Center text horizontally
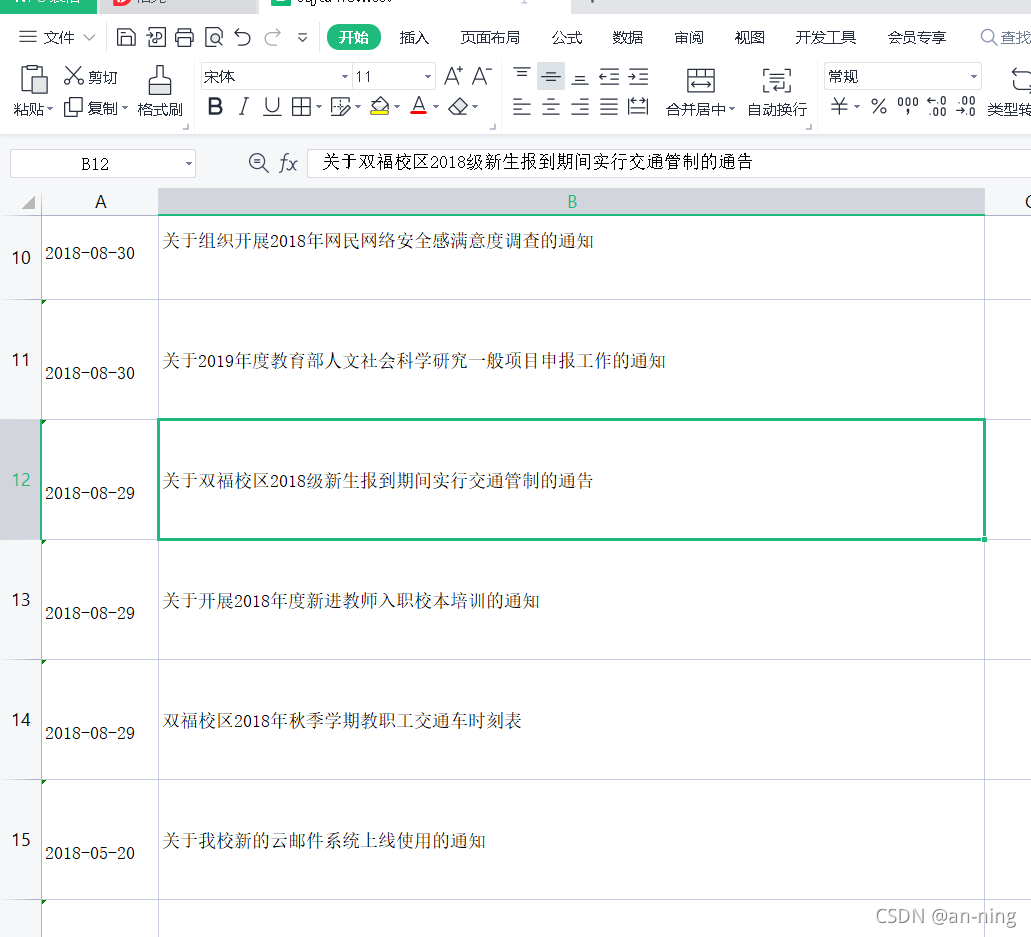This screenshot has width=1031, height=937. (551, 107)
